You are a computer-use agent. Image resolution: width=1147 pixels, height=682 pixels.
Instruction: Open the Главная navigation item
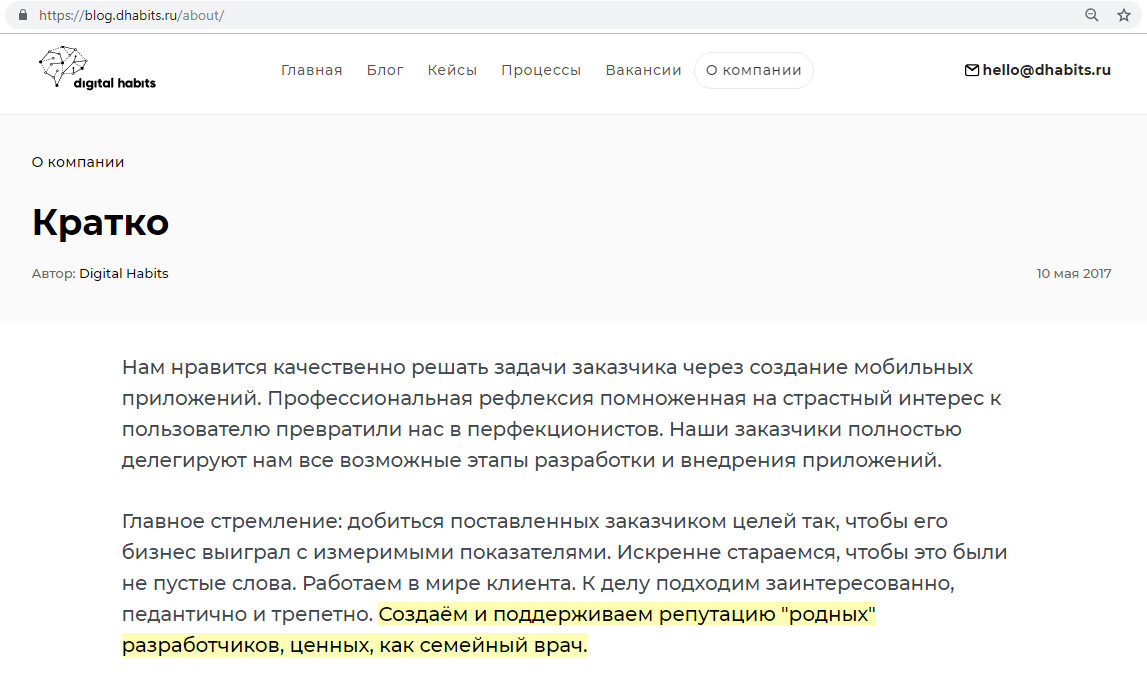[311, 70]
